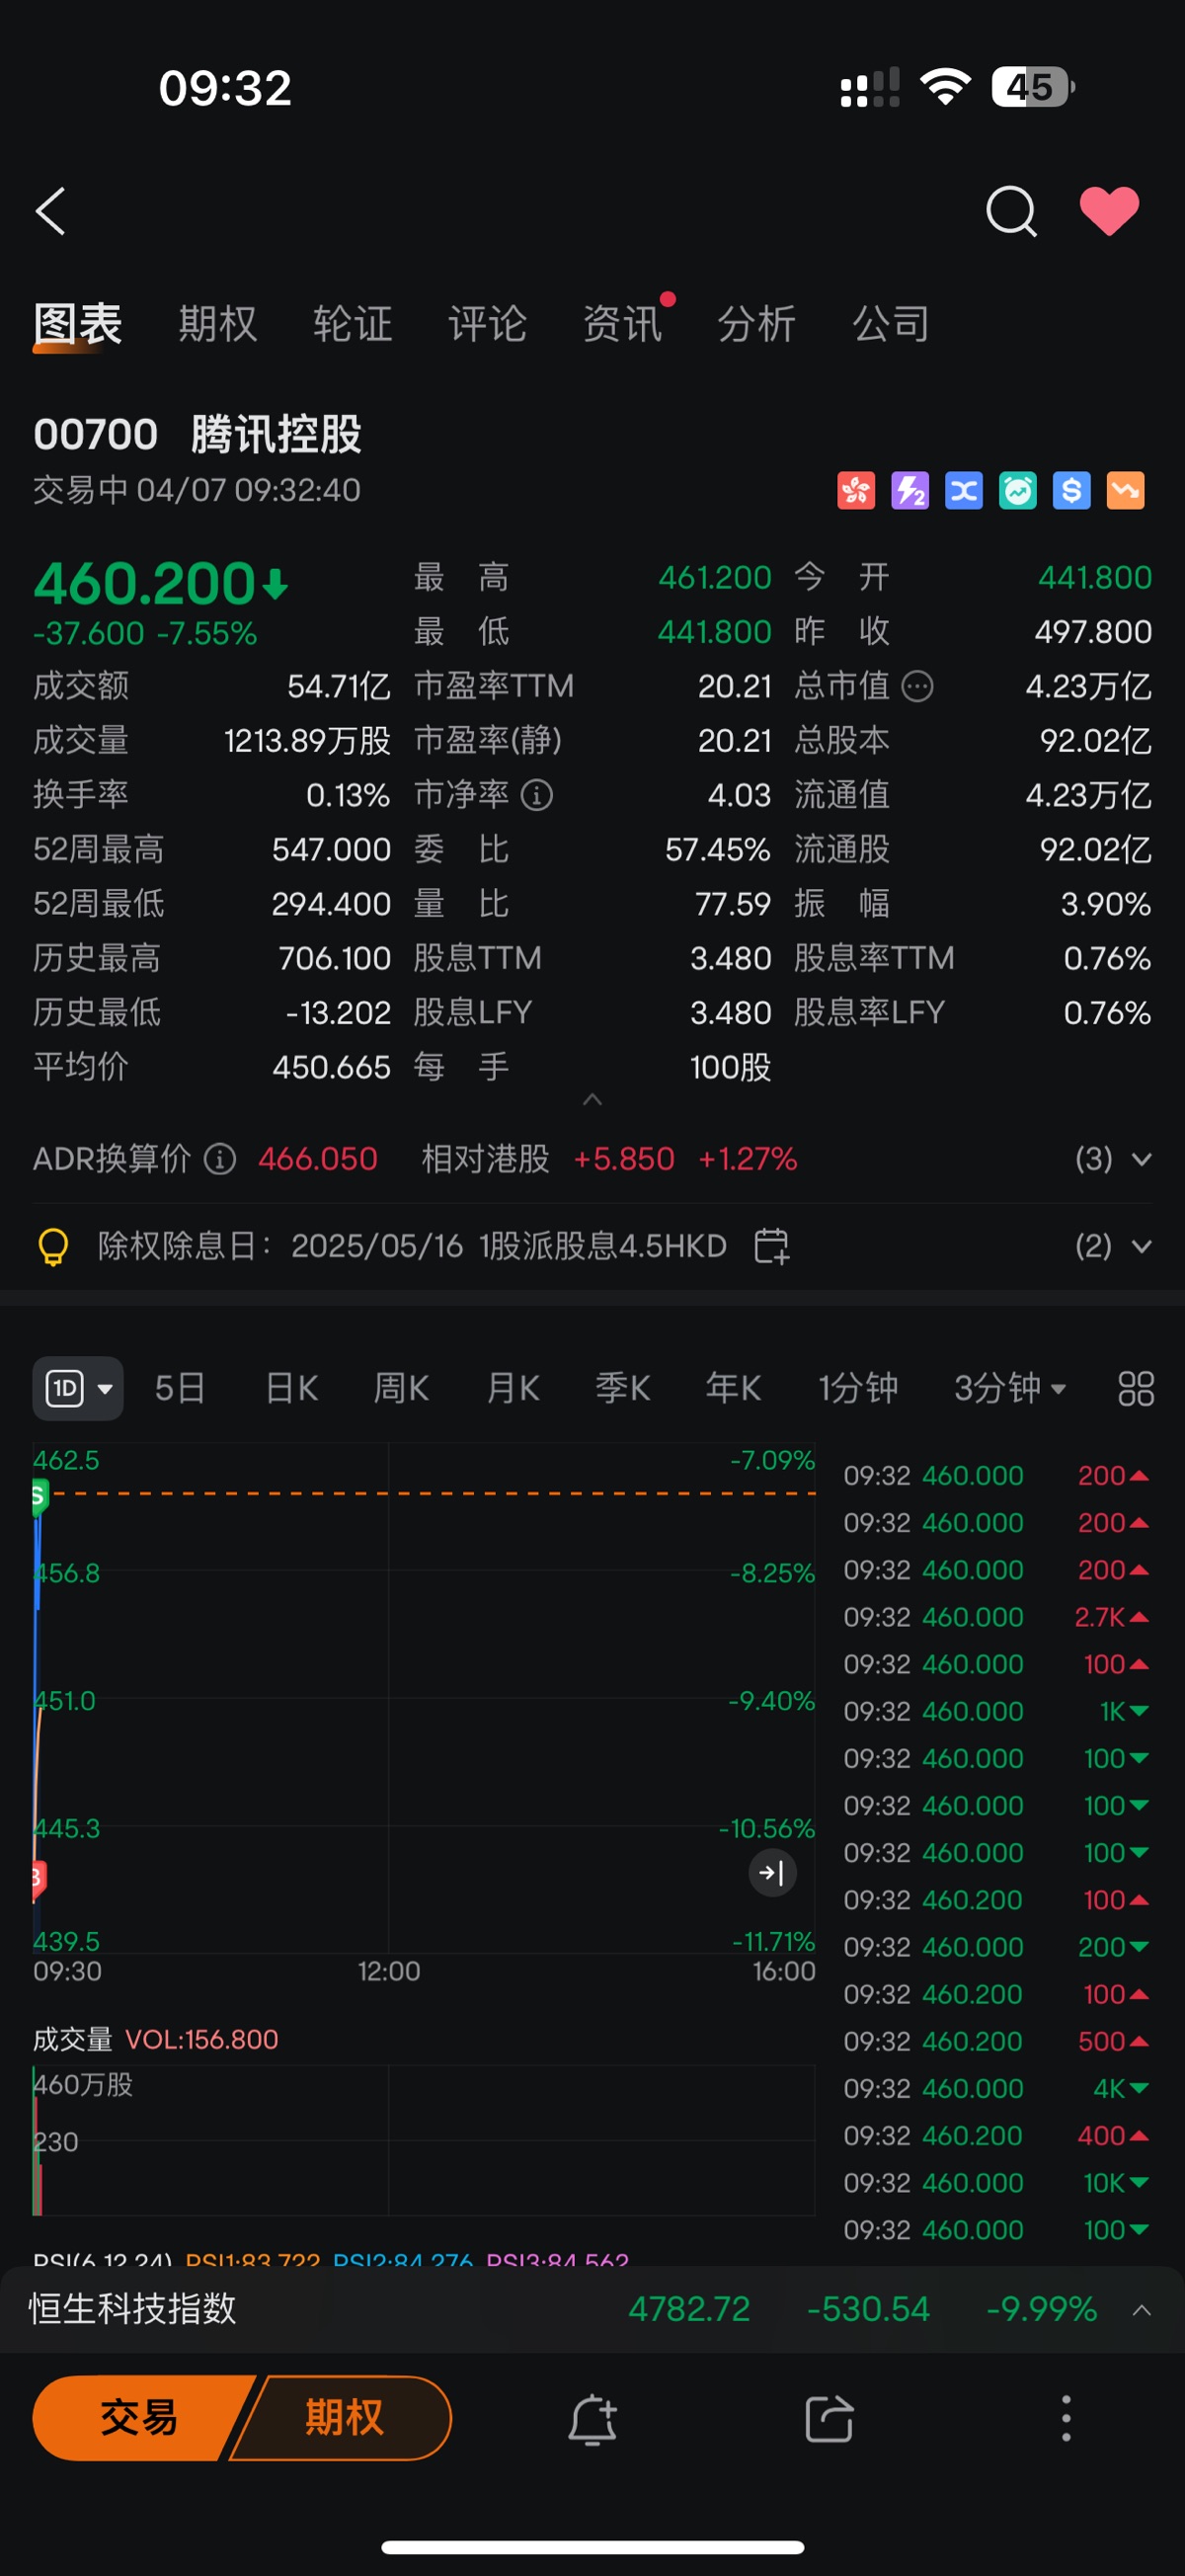The image size is (1185, 2576).
Task: Toggle the pink heart favorite icon
Action: coord(1109,211)
